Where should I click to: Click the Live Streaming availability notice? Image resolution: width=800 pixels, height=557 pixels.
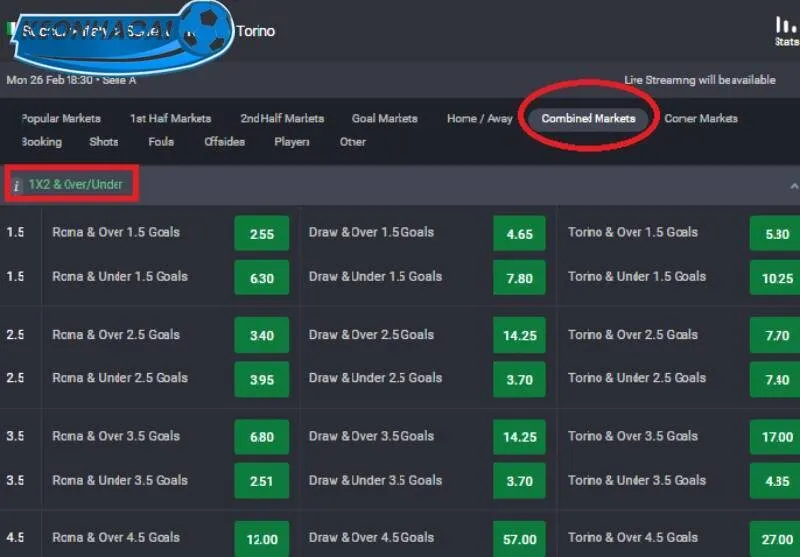[699, 80]
